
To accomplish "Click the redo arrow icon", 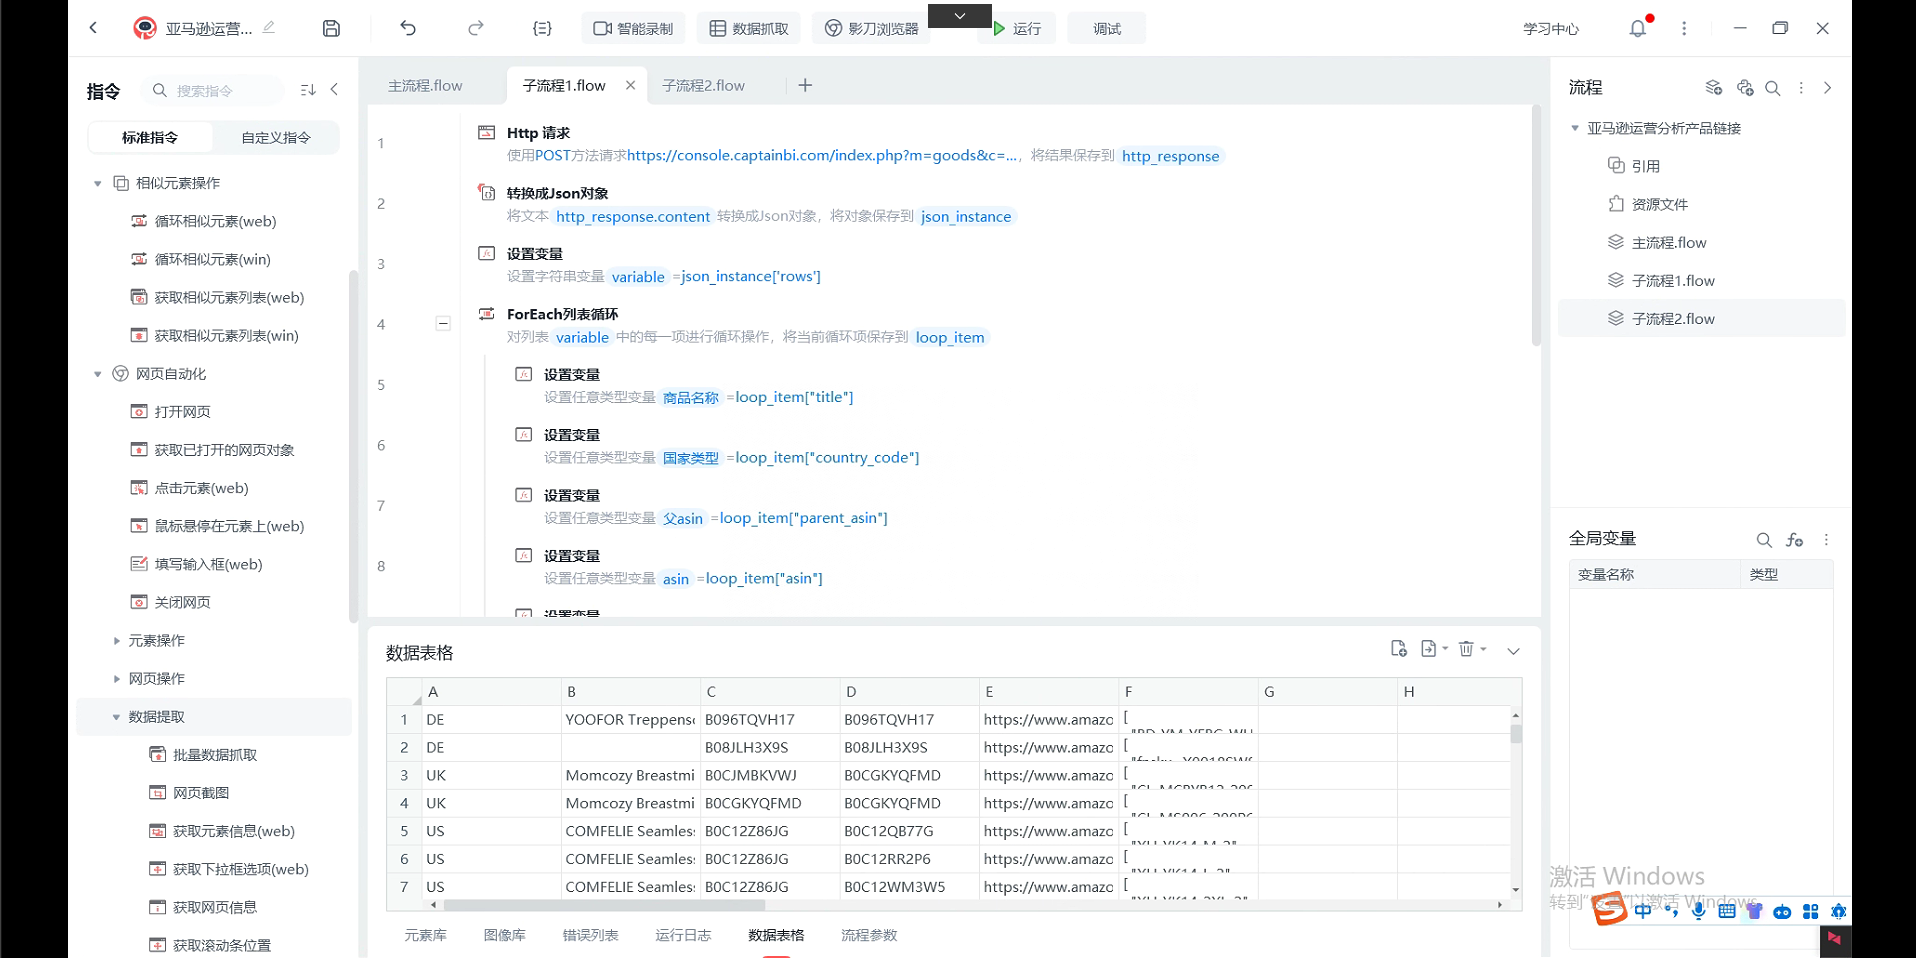I will (476, 29).
